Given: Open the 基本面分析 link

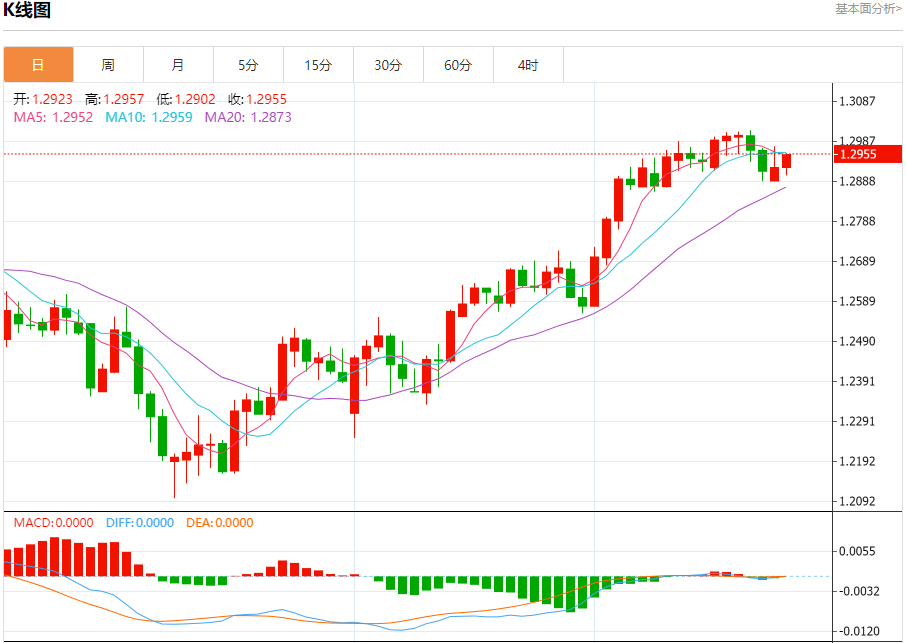Looking at the screenshot, I should [x=868, y=9].
